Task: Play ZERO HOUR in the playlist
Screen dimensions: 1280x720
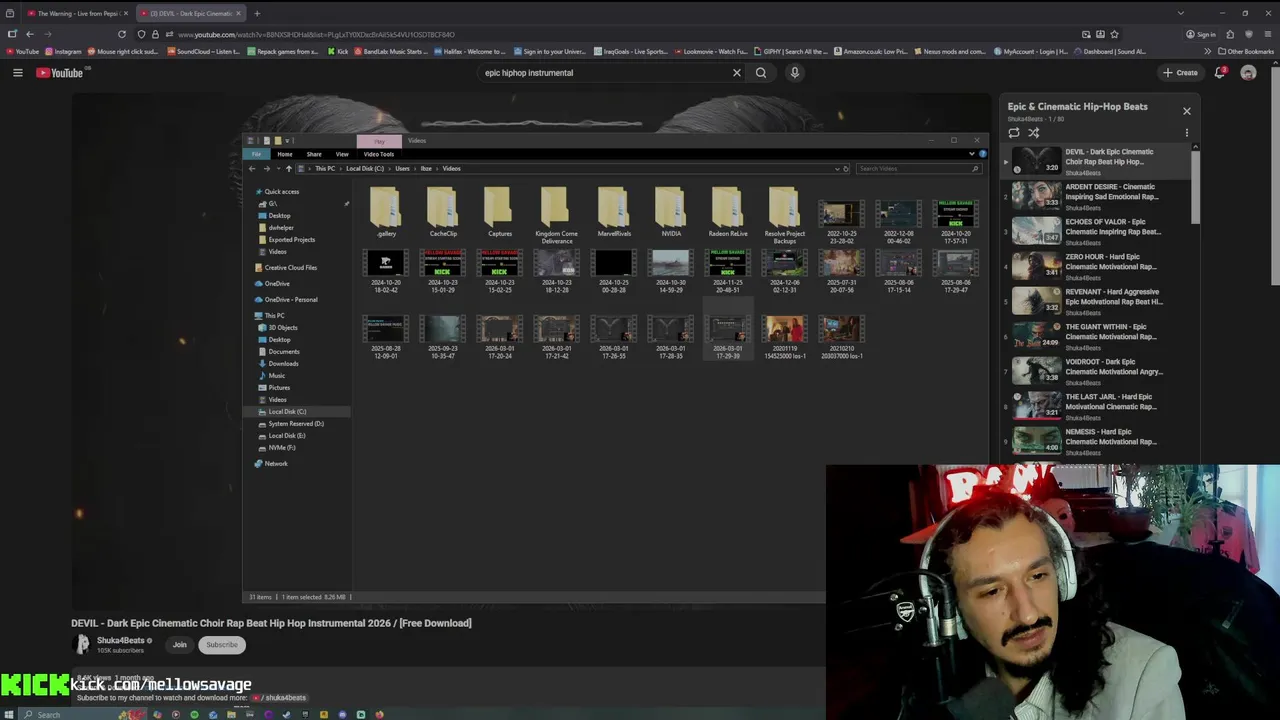Action: tap(1095, 265)
